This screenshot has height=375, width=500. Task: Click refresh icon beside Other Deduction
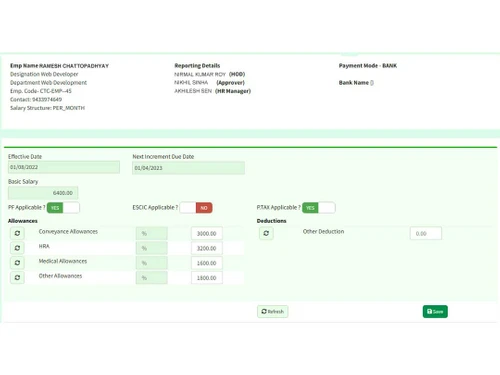266,233
